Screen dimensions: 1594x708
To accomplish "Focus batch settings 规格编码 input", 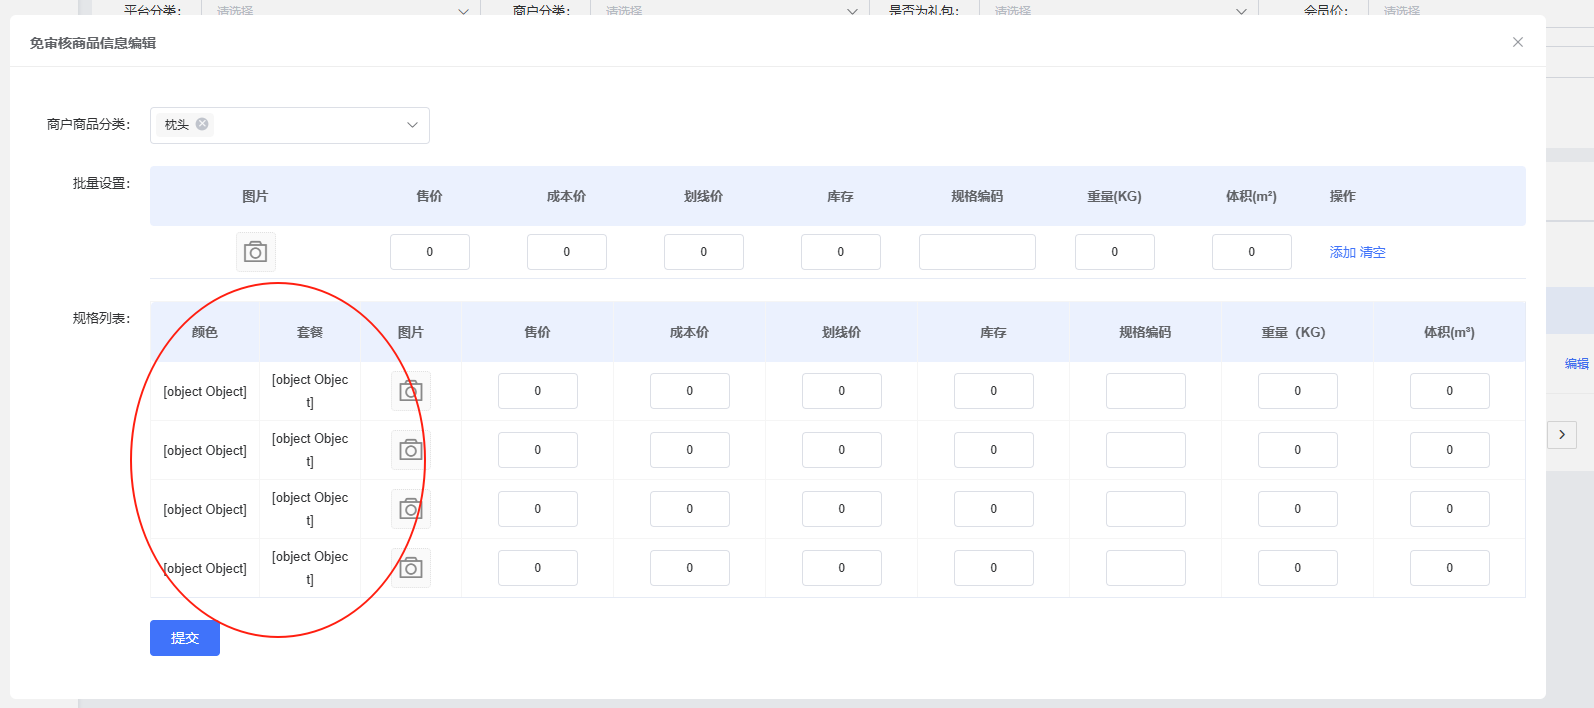I will (977, 252).
